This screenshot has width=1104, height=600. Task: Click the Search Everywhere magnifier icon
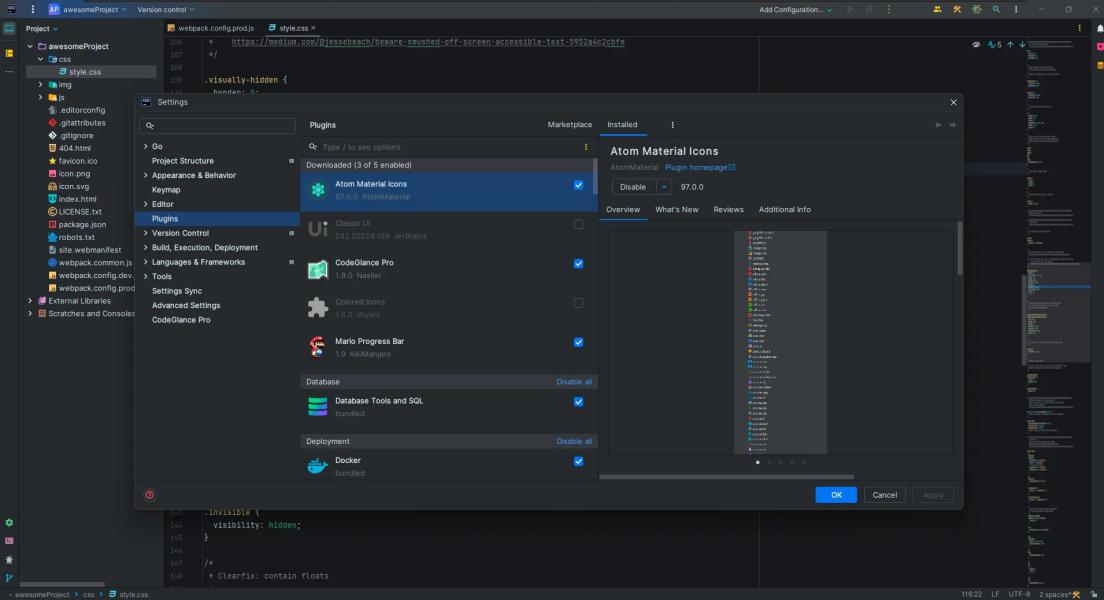click(996, 9)
